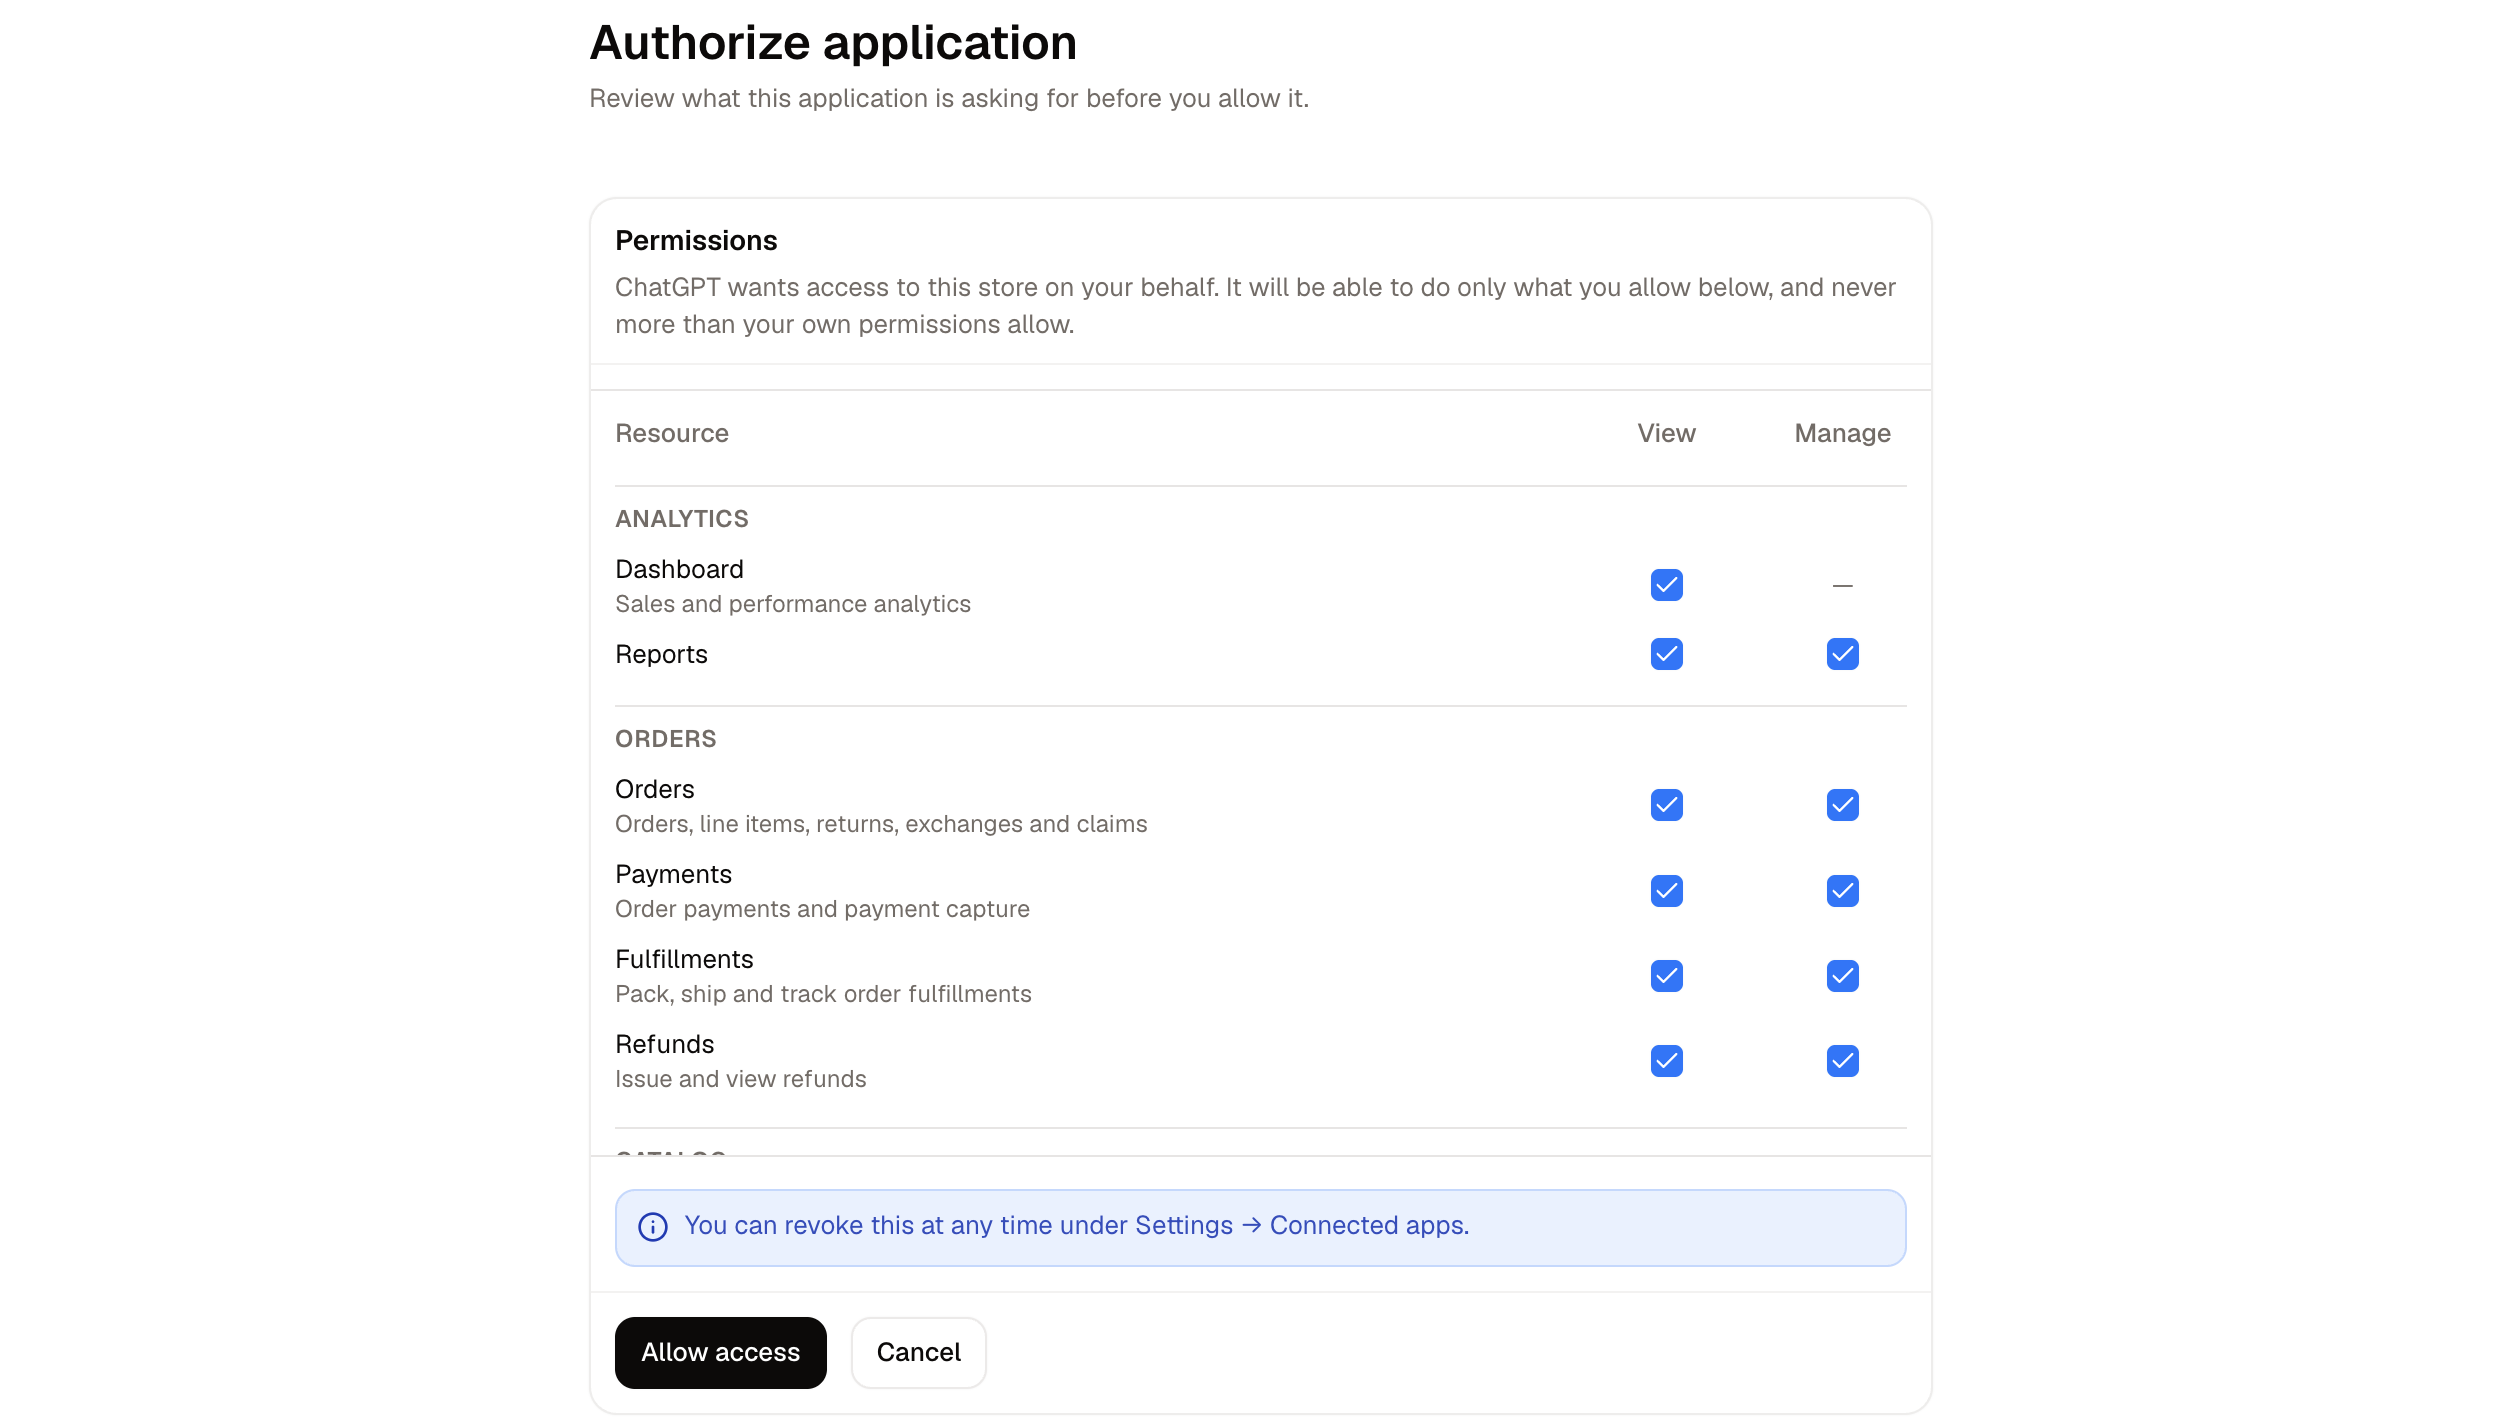Toggle the Reports Manage checkbox
Image resolution: width=2514 pixels, height=1426 pixels.
pos(1842,654)
